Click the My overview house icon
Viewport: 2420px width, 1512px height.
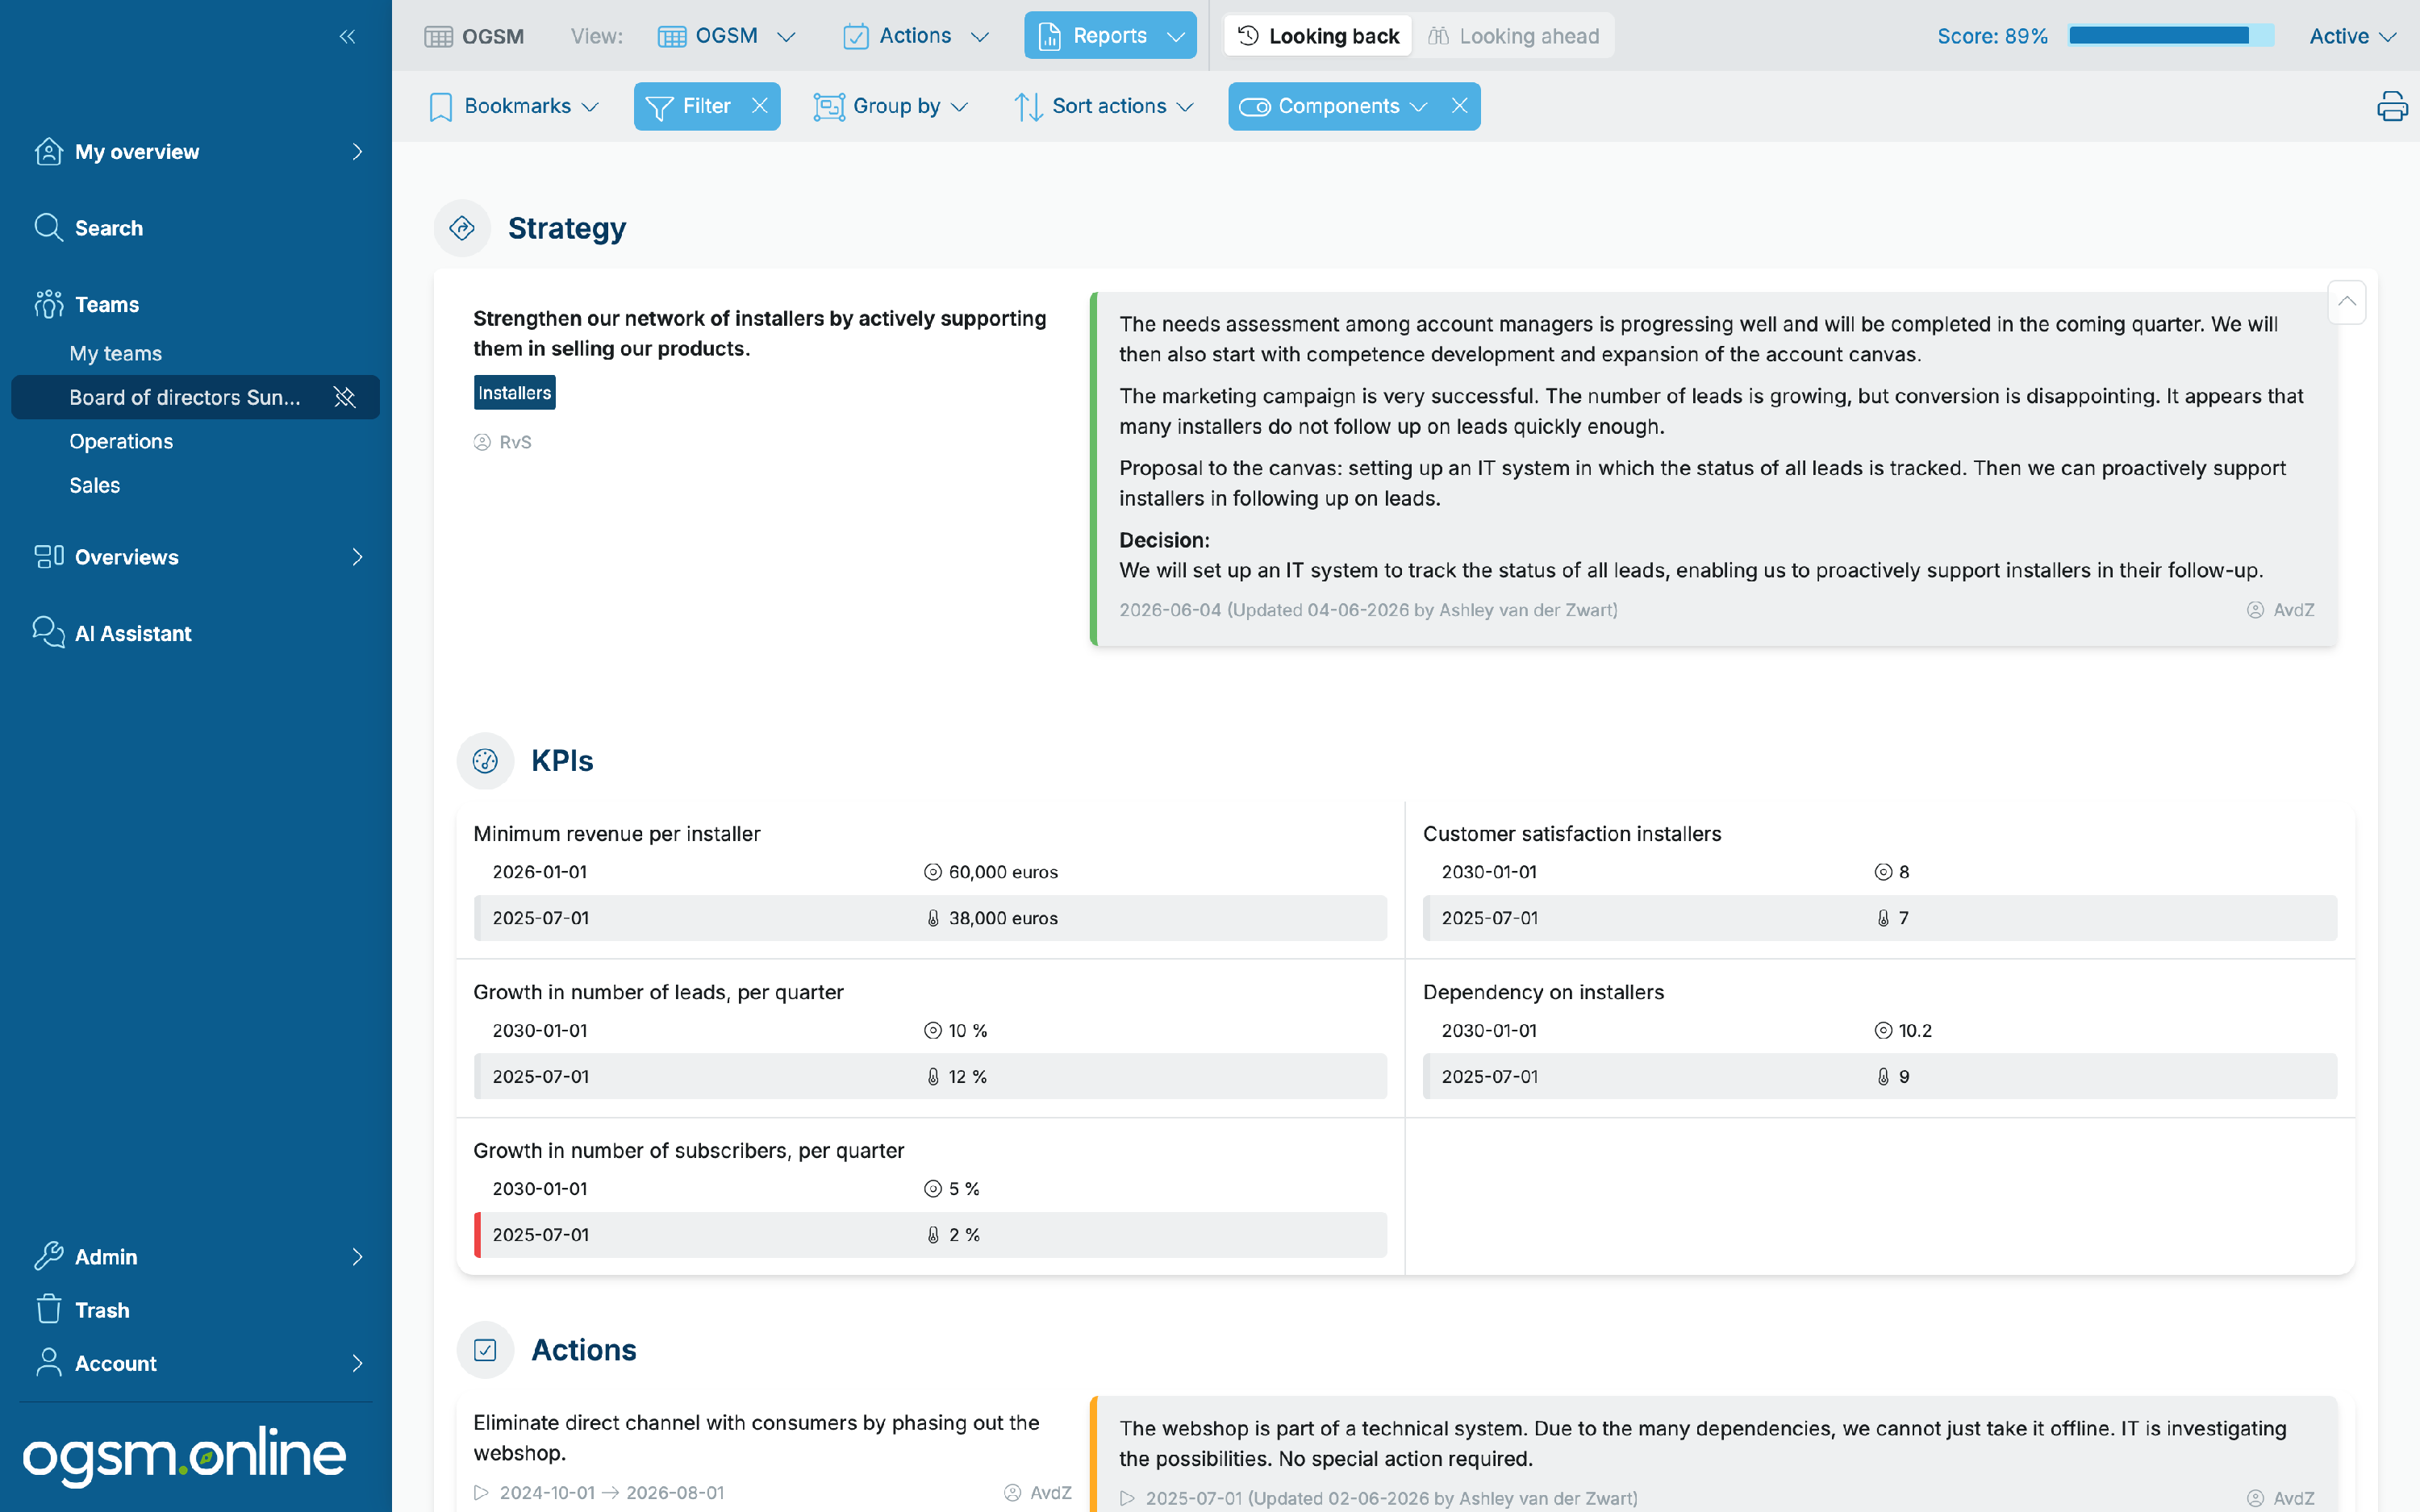click(48, 151)
